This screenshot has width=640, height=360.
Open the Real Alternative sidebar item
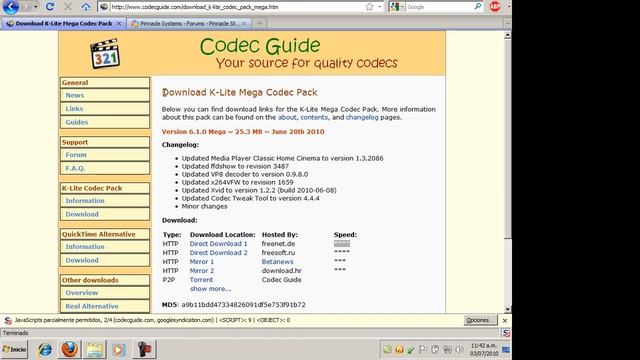point(105,306)
